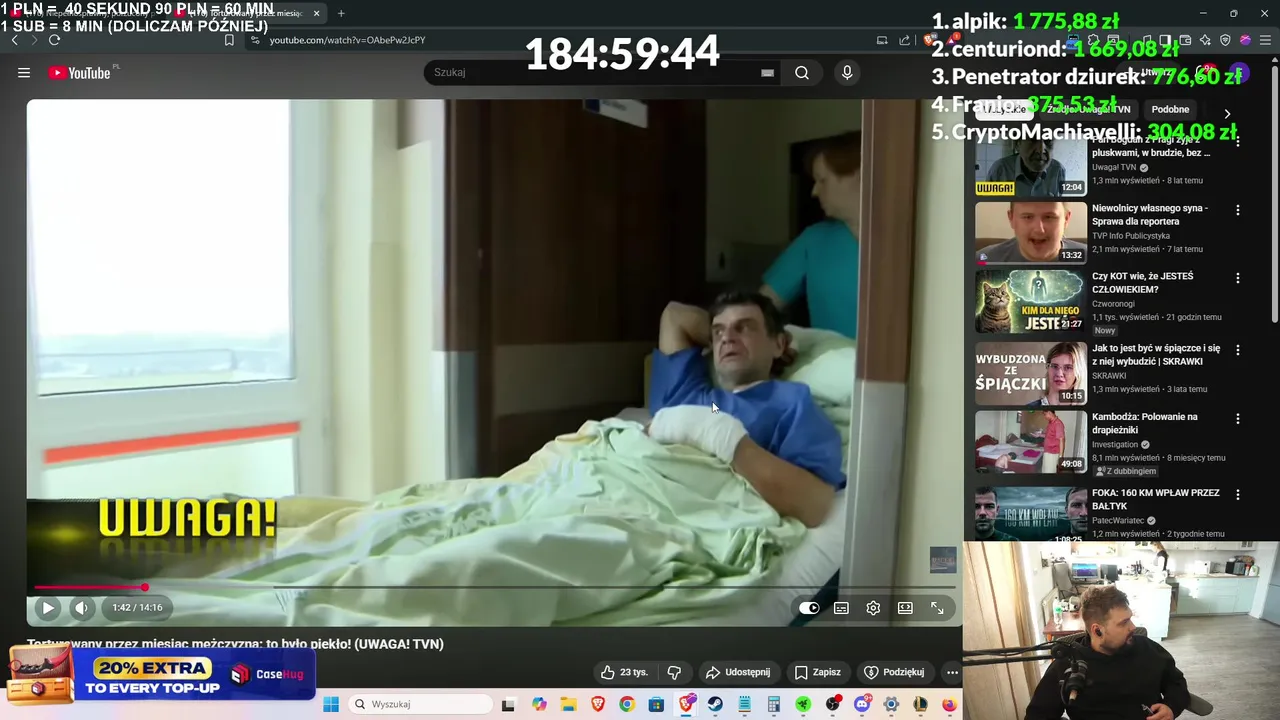1280x720 pixels.
Task: Click the video title 'Torturowany przez miesiąc mężczyzna'
Action: point(235,644)
